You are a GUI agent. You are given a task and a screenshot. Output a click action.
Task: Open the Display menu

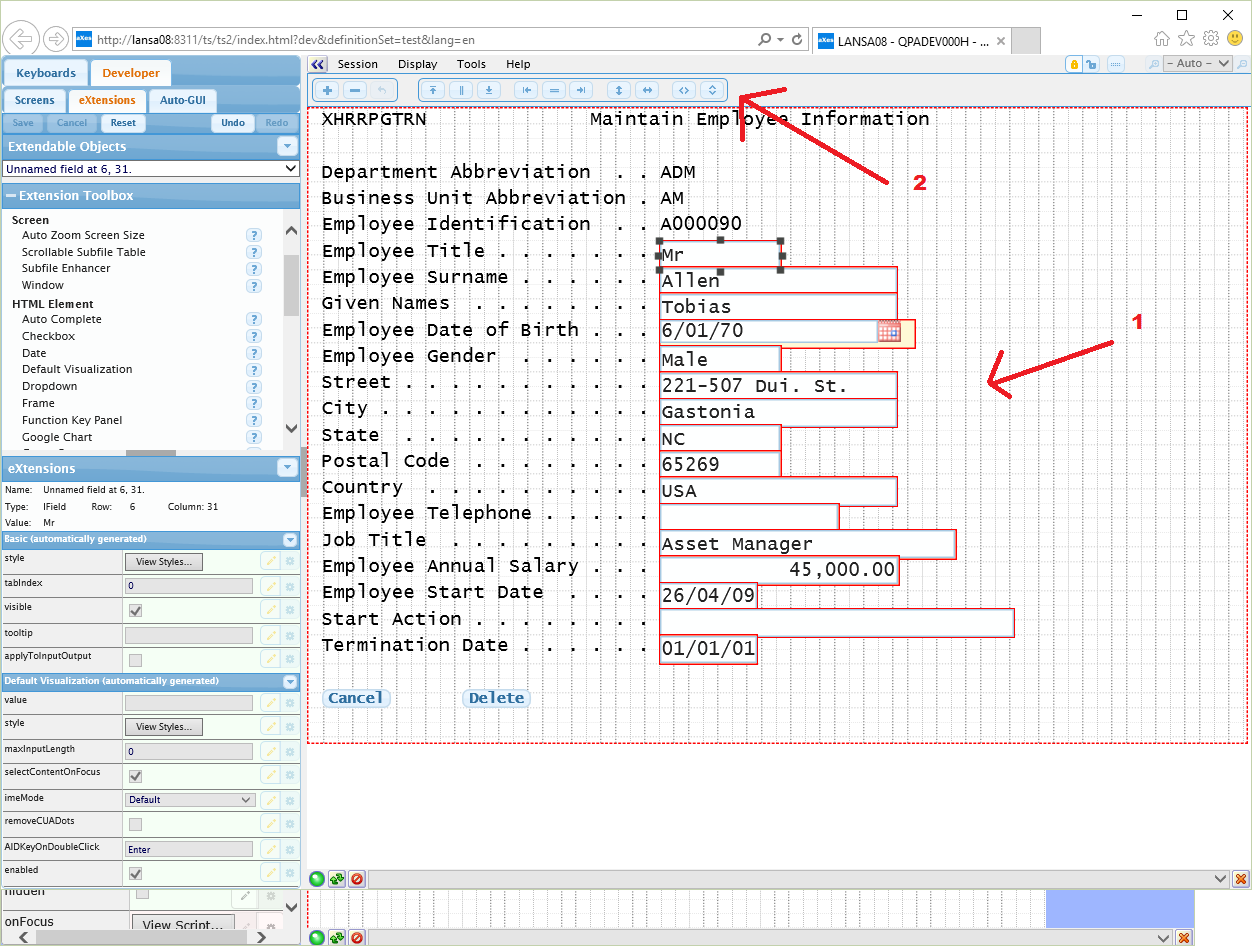click(x=417, y=64)
